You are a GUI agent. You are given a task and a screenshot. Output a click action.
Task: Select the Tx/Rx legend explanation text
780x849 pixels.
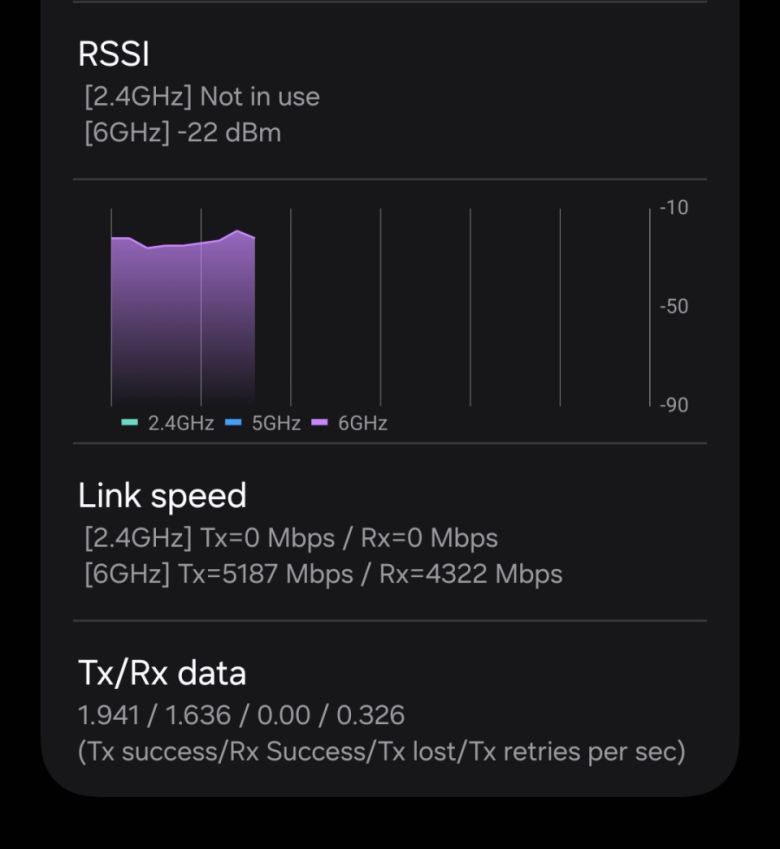(x=383, y=751)
